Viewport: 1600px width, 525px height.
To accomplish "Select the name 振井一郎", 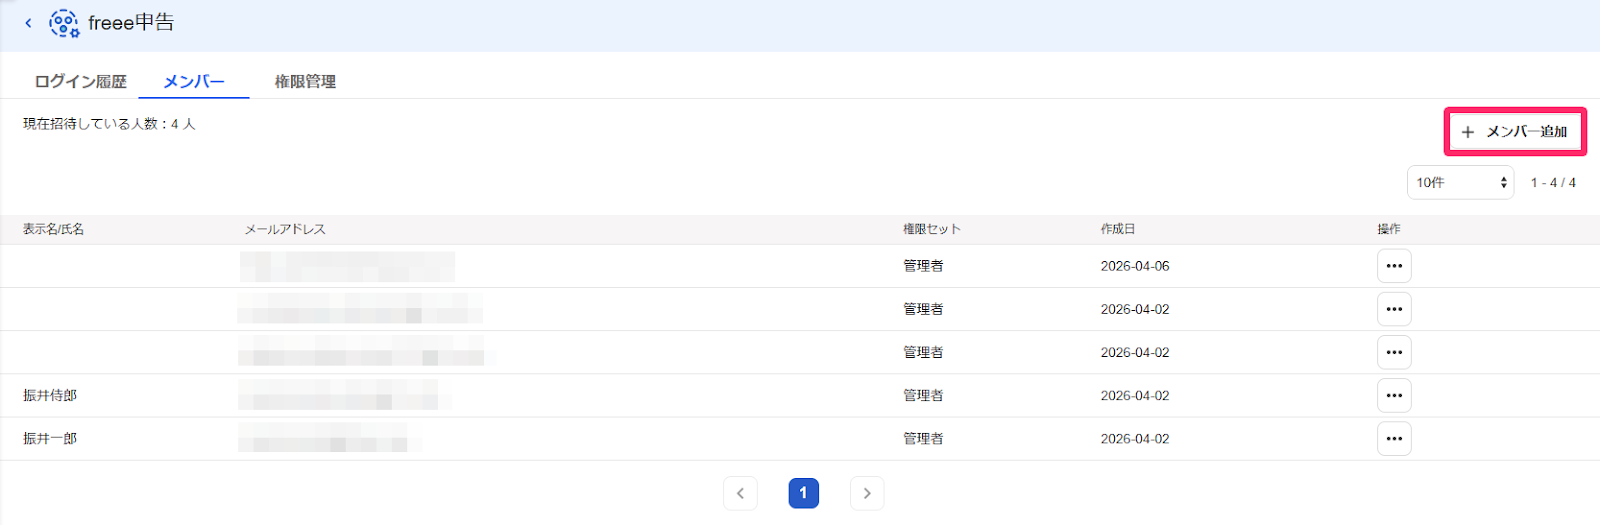I will (x=50, y=438).
